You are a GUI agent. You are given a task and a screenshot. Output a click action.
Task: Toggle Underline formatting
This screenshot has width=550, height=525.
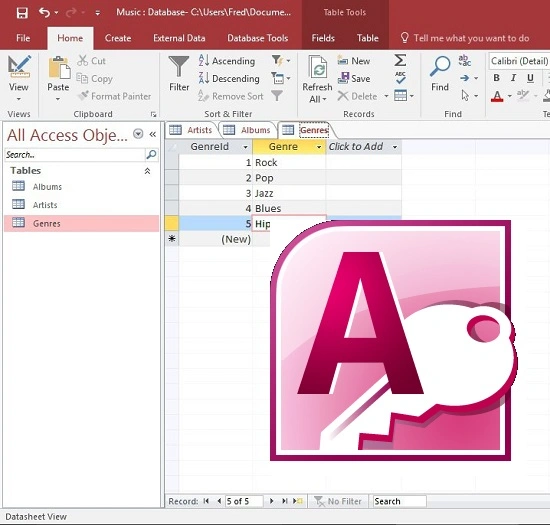click(x=530, y=78)
